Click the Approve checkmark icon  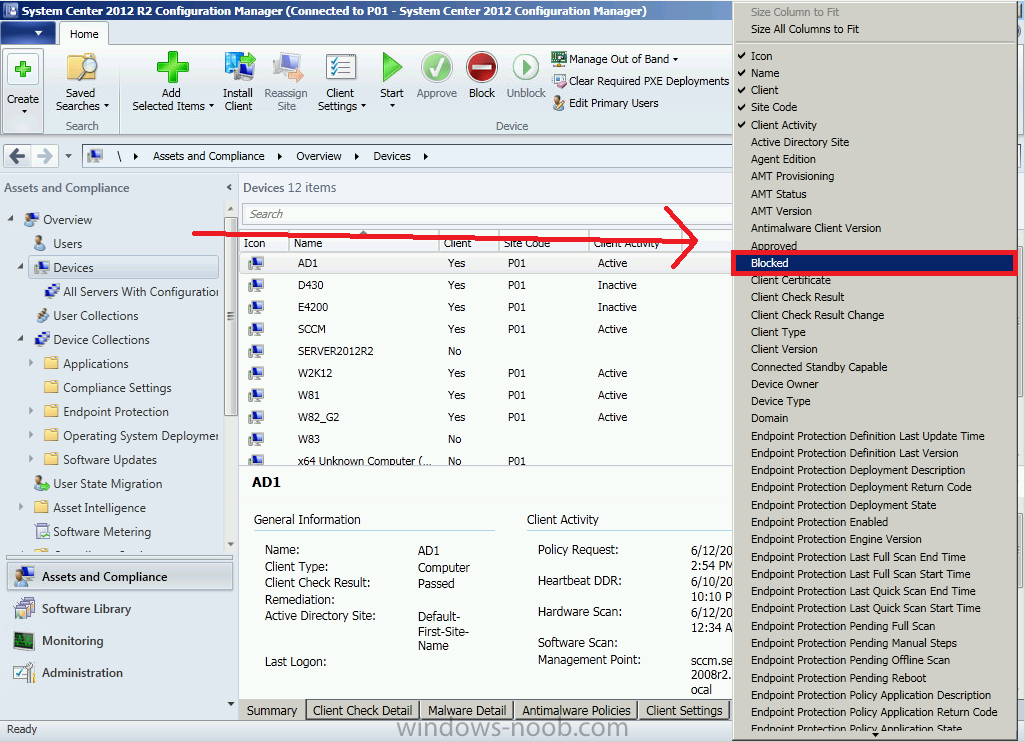point(437,67)
